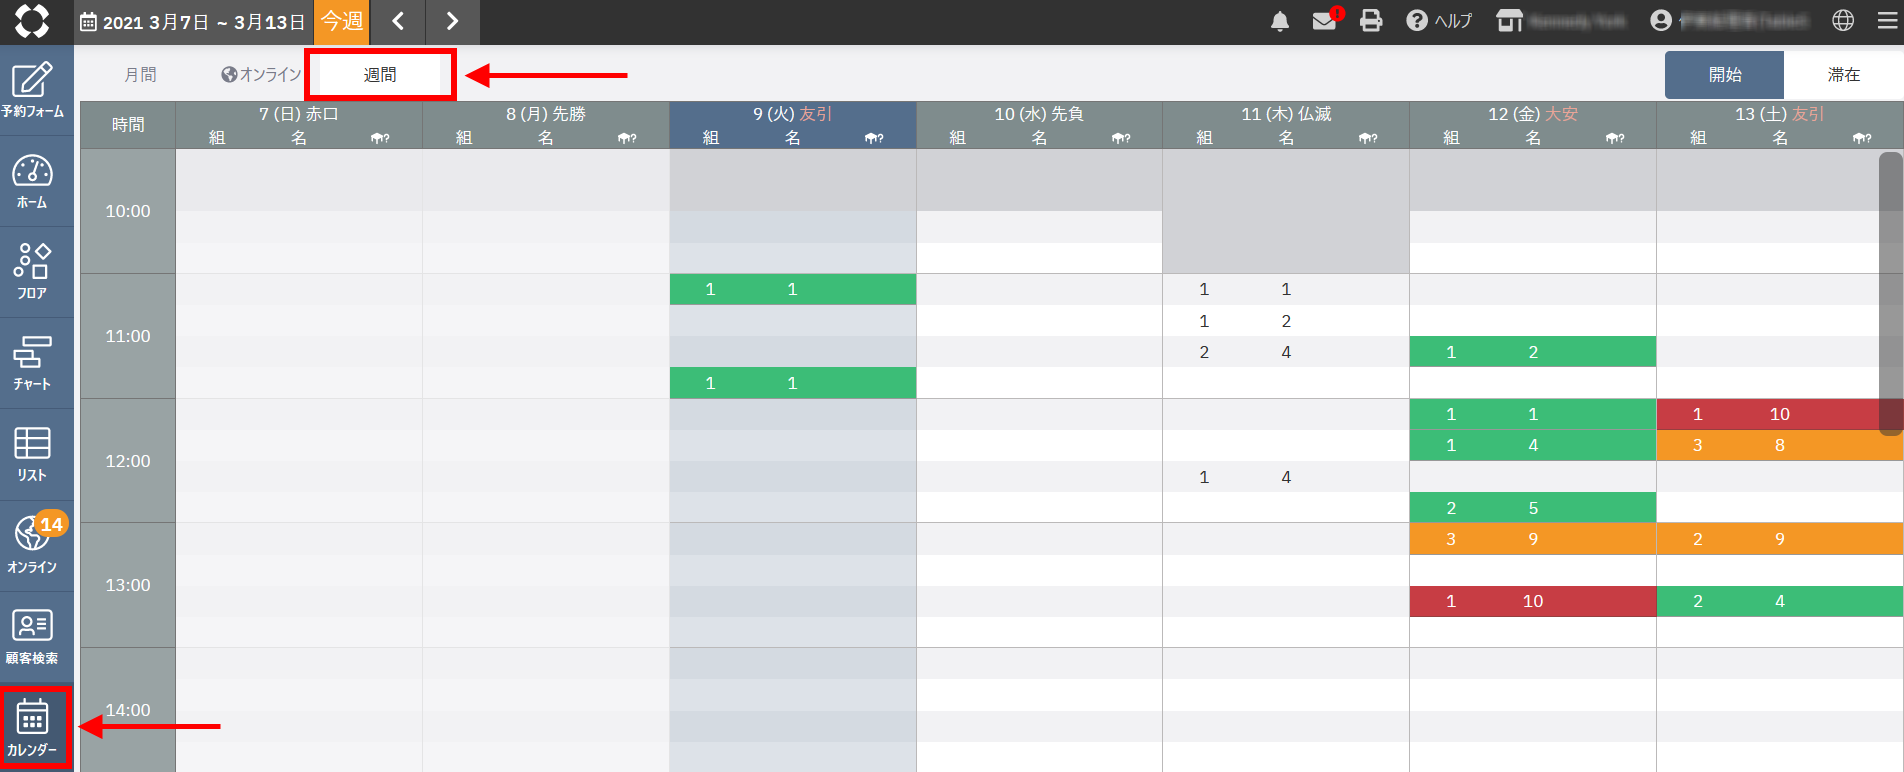Click the umbrella icon in the 13(土) column
The image size is (1904, 772).
1862,138
